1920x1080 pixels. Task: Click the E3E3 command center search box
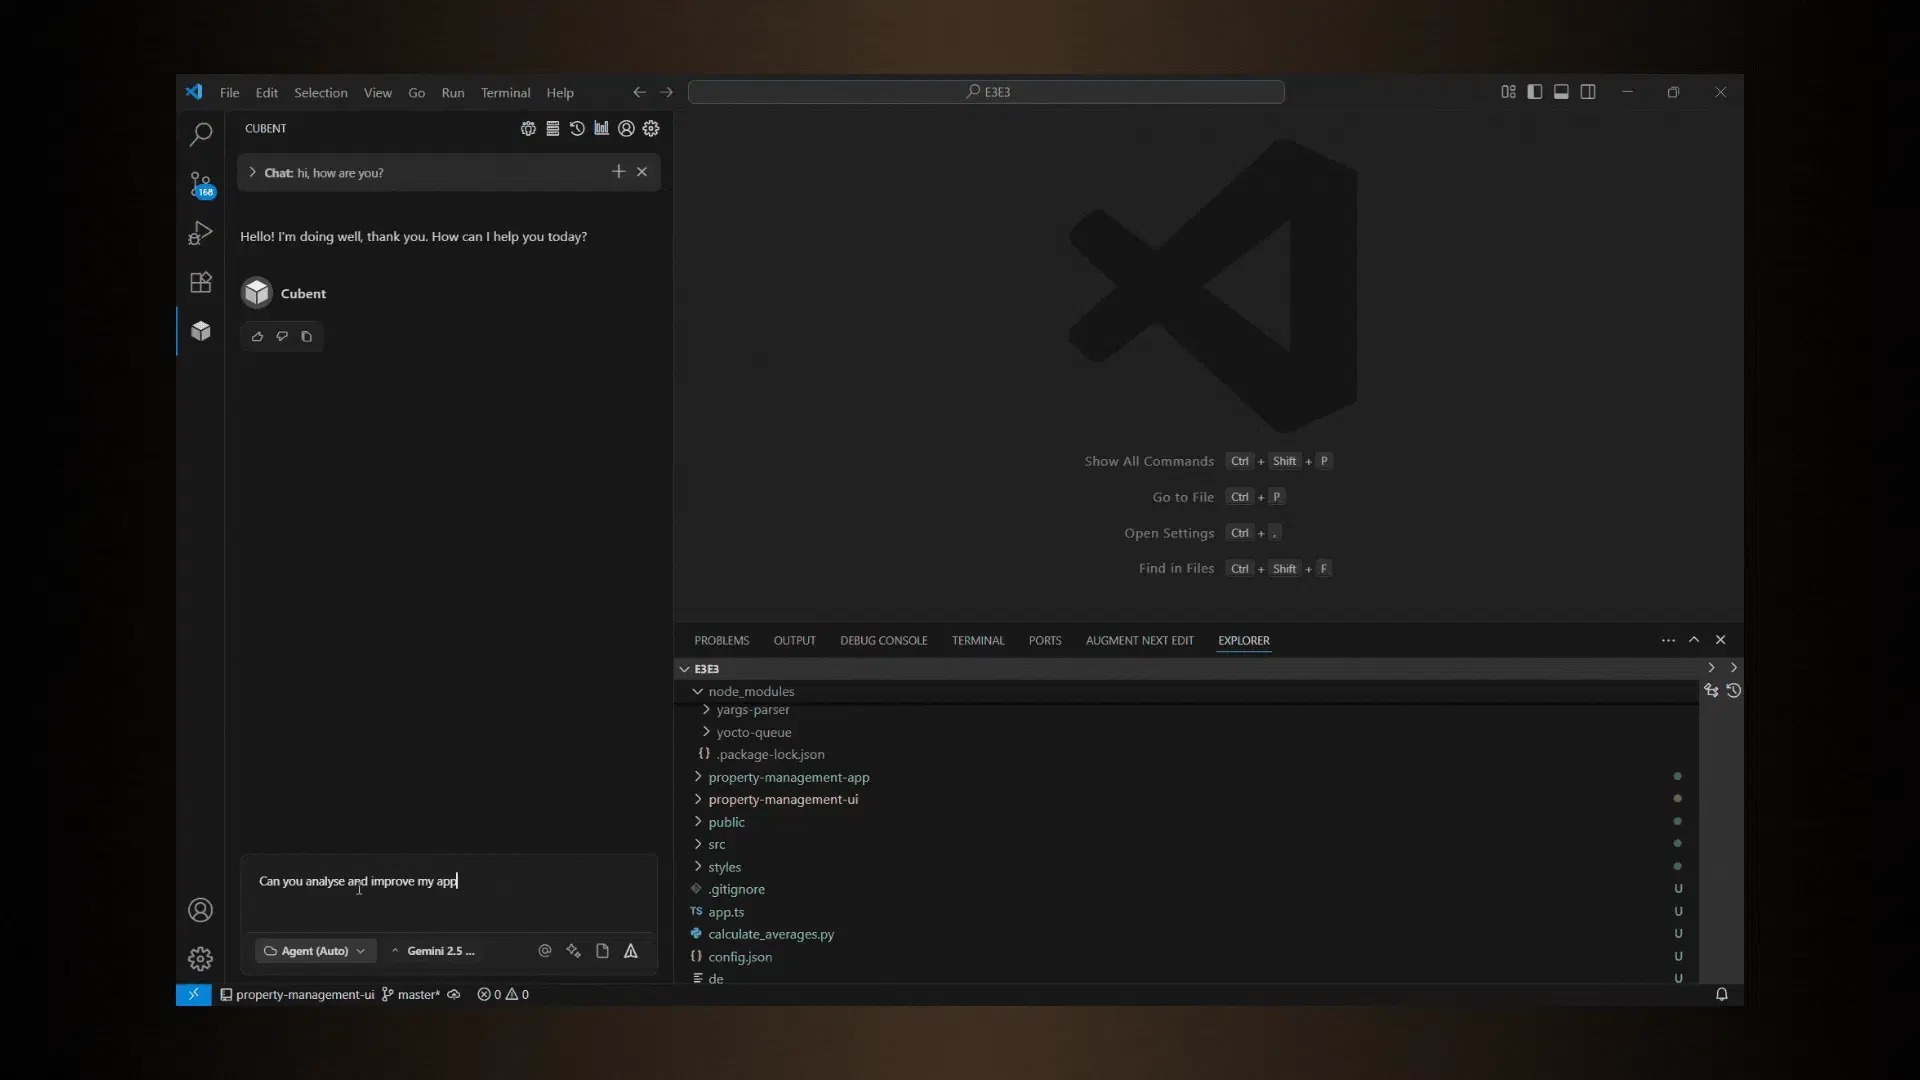click(986, 92)
